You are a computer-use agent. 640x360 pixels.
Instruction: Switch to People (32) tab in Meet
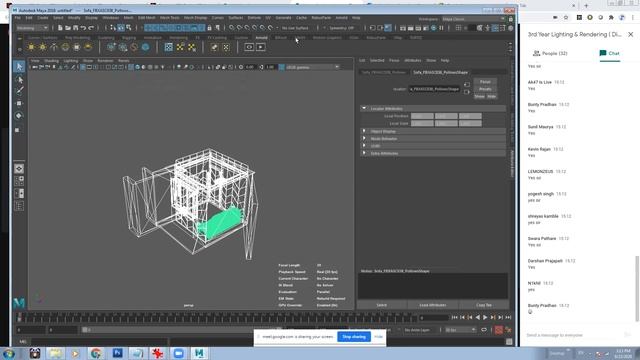pos(550,53)
